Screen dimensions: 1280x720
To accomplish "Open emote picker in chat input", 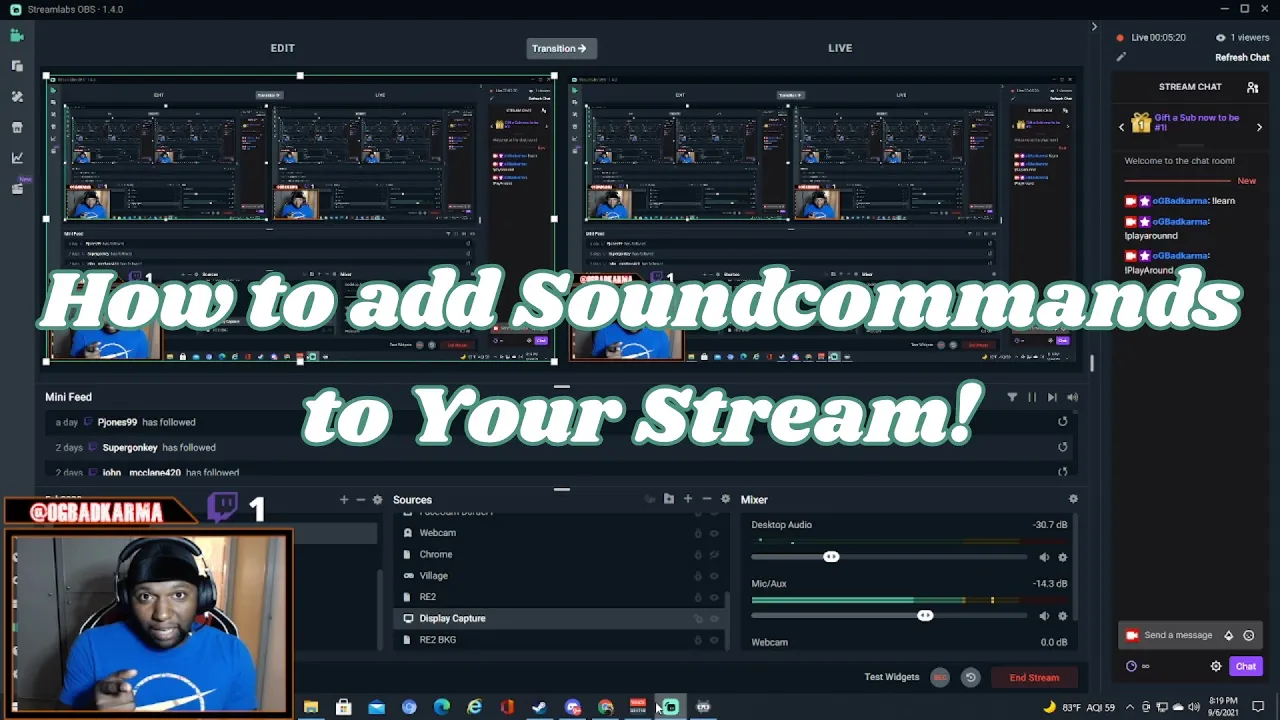I will (1248, 635).
